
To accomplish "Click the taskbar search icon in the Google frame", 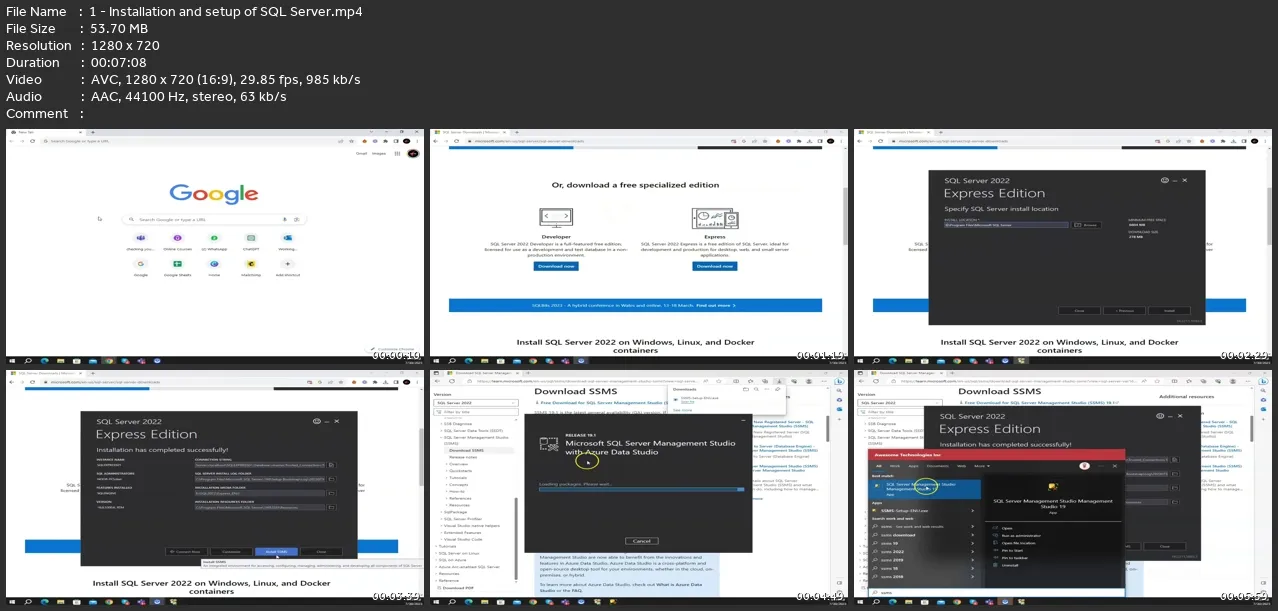I will [29, 360].
